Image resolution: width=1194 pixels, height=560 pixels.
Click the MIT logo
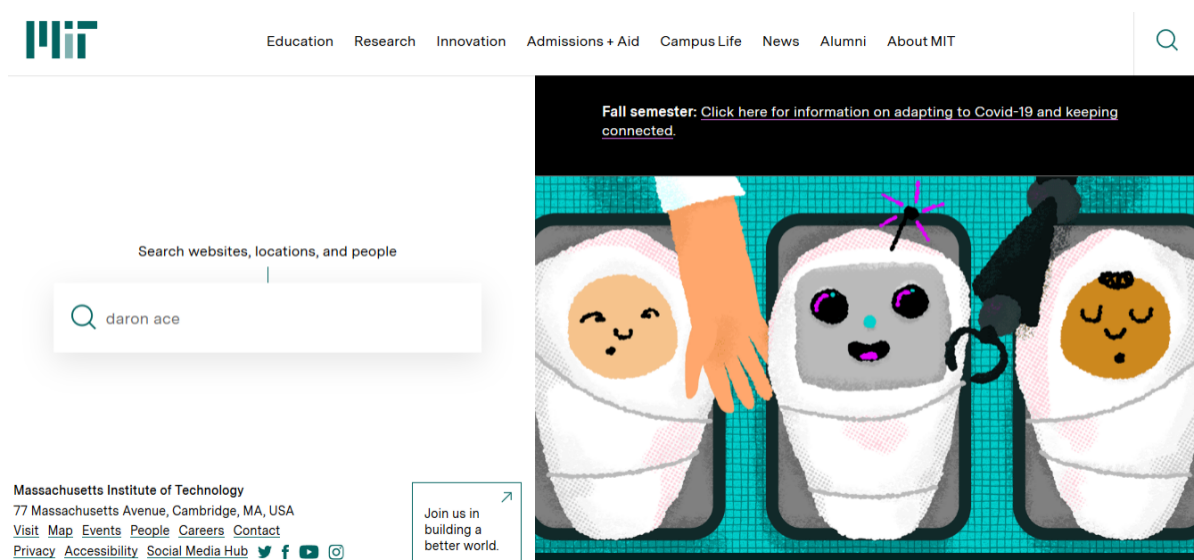[61, 40]
